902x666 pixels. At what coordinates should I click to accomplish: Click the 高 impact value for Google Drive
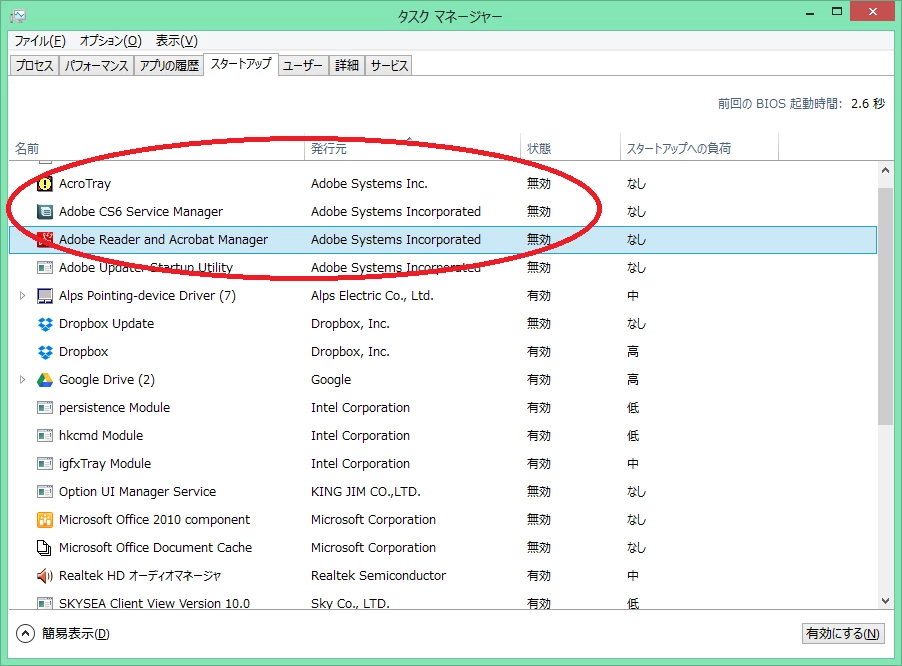[x=633, y=380]
